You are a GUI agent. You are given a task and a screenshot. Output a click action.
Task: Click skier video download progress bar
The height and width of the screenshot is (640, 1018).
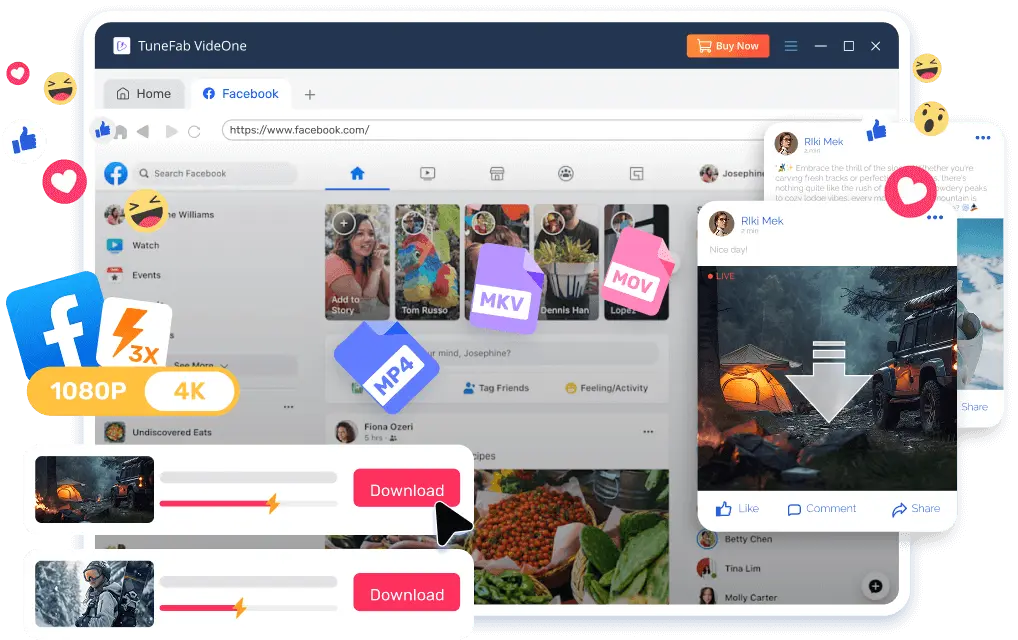point(249,608)
